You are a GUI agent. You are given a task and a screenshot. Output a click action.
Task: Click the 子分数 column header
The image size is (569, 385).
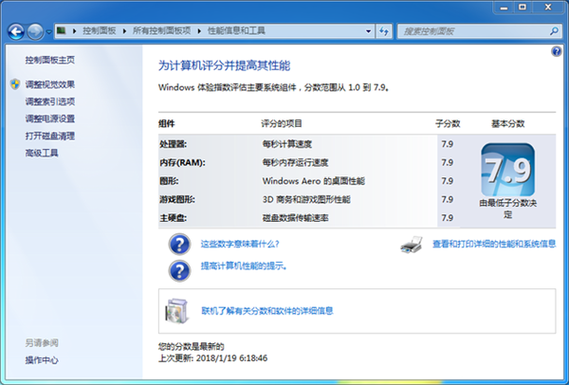click(447, 124)
